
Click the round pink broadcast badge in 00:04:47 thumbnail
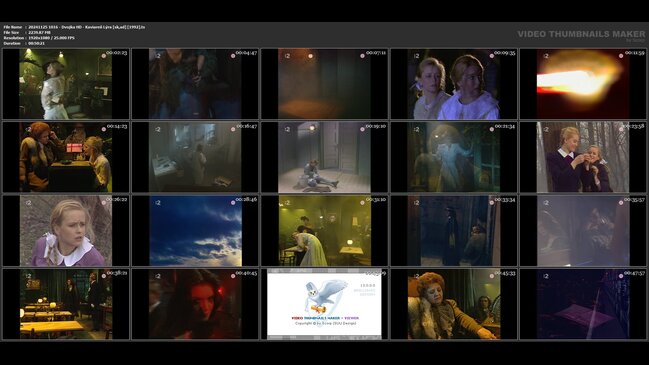coord(233,56)
